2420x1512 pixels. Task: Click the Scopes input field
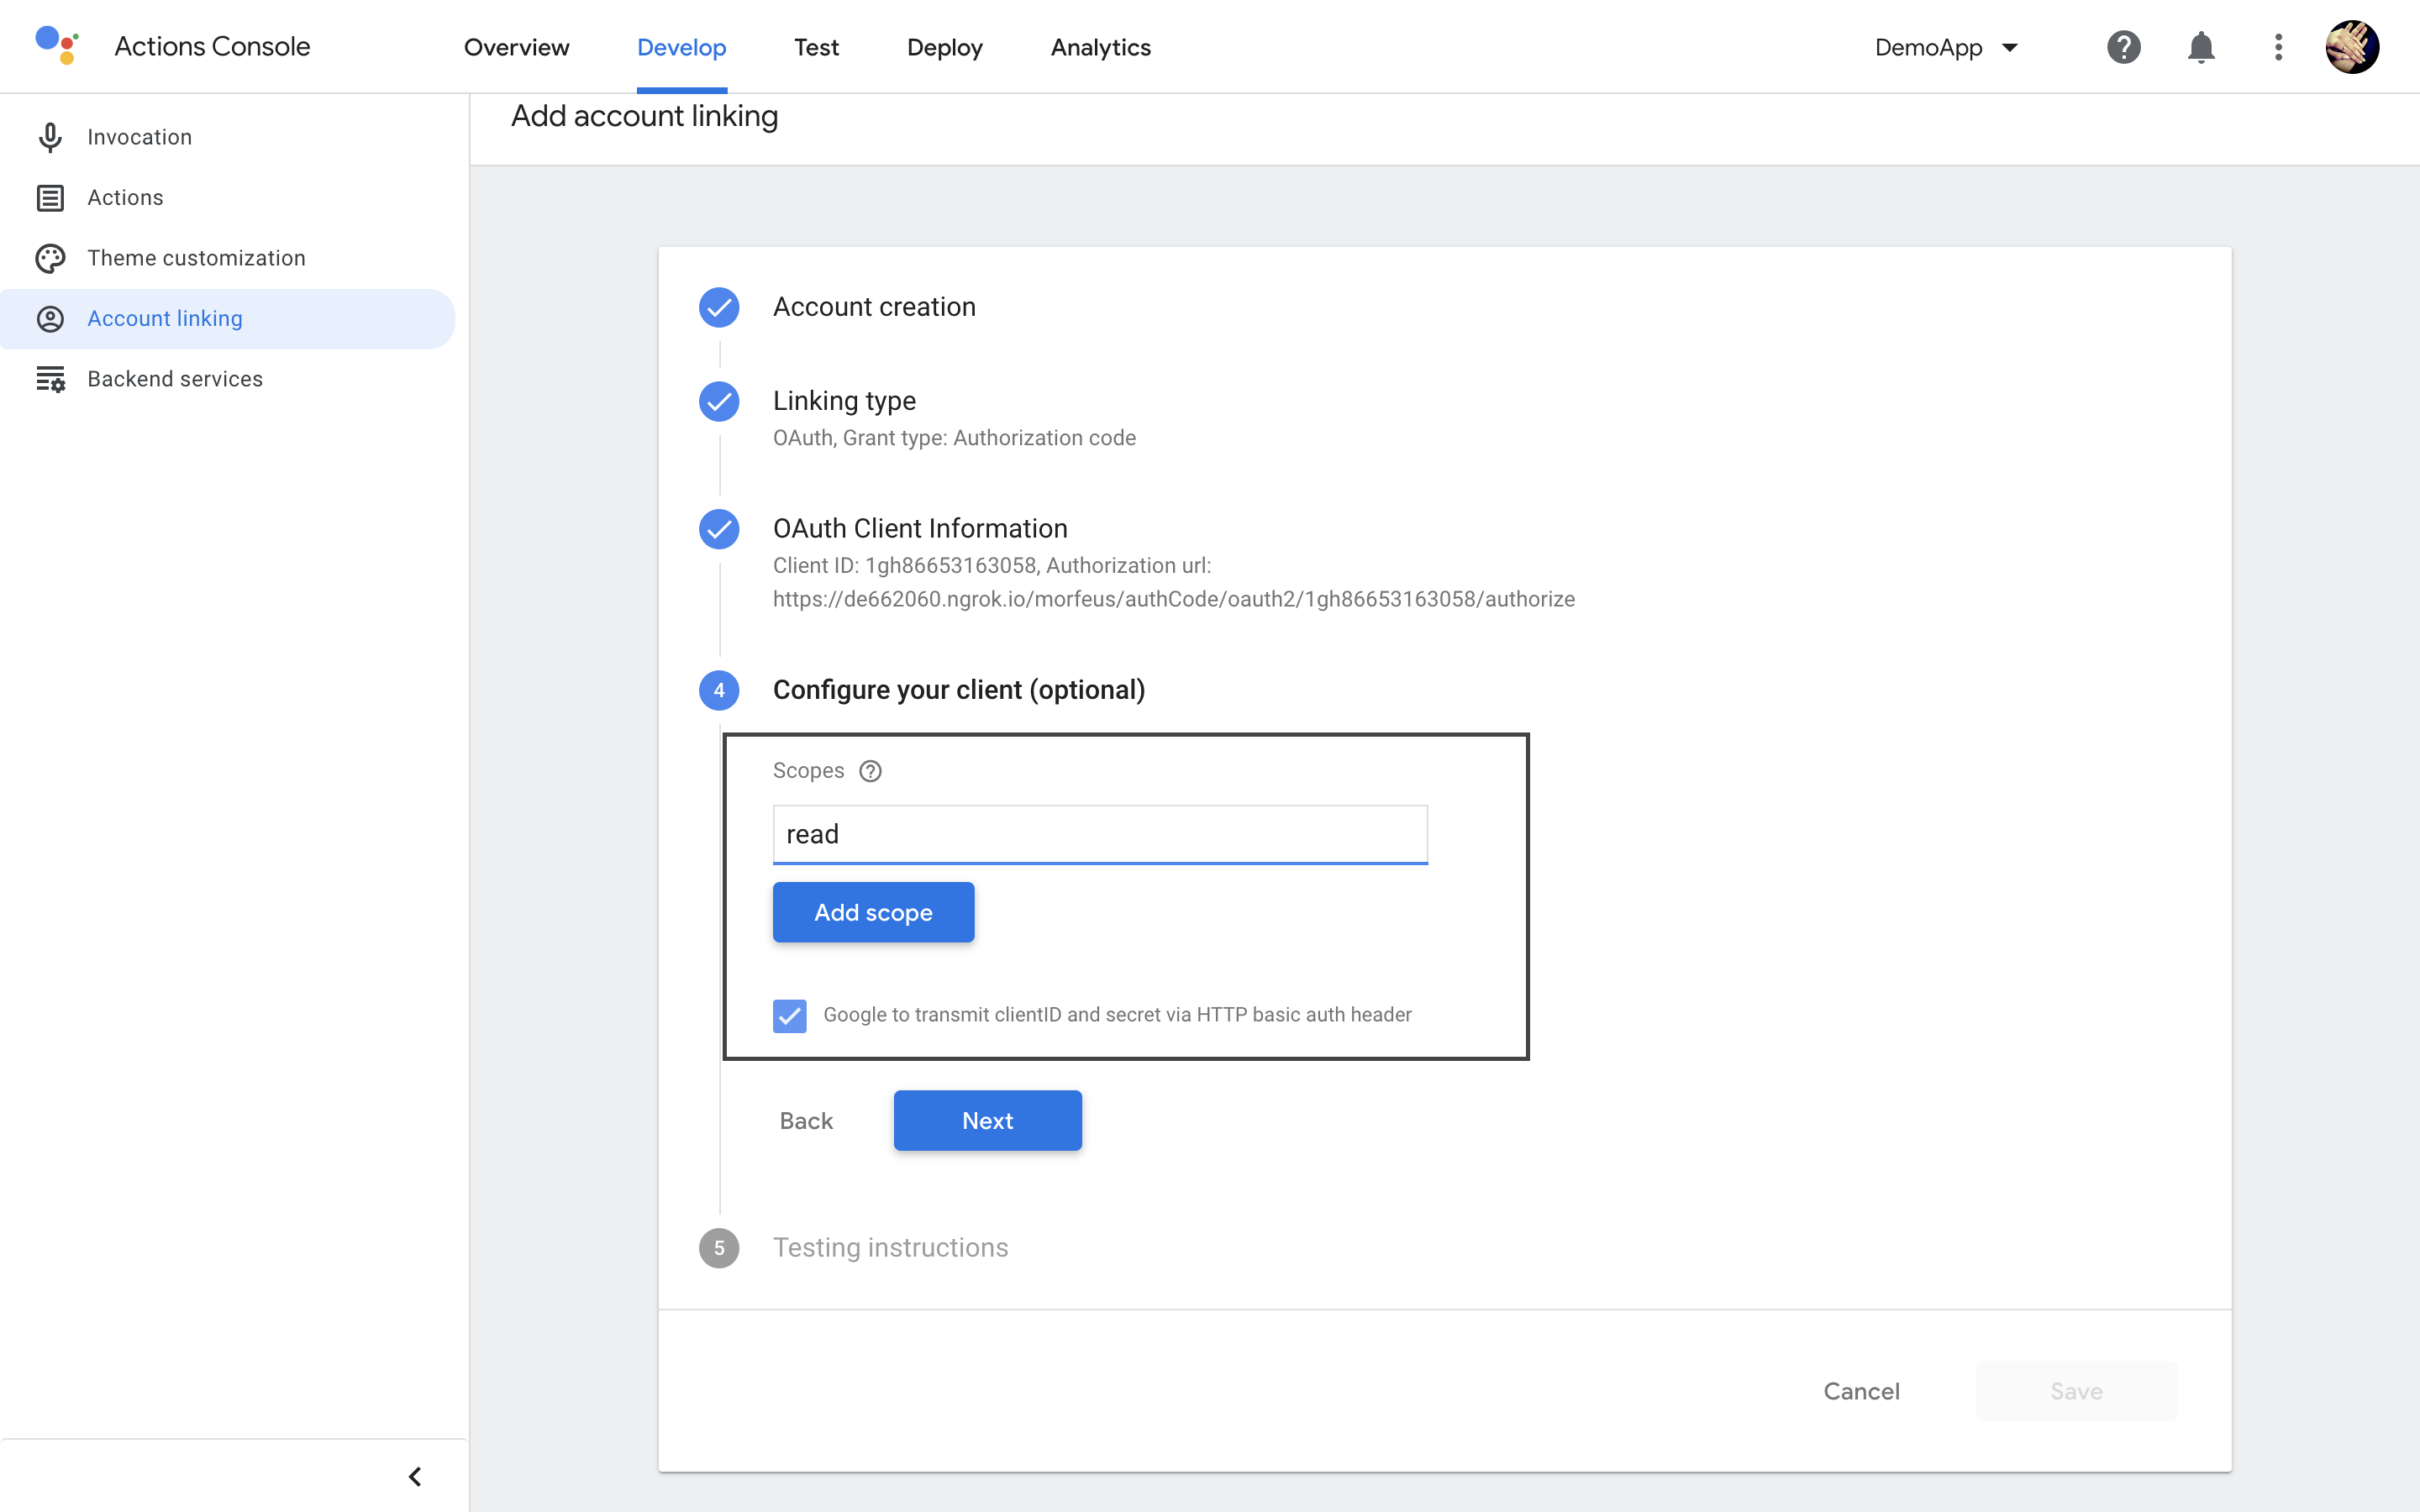pyautogui.click(x=1099, y=834)
